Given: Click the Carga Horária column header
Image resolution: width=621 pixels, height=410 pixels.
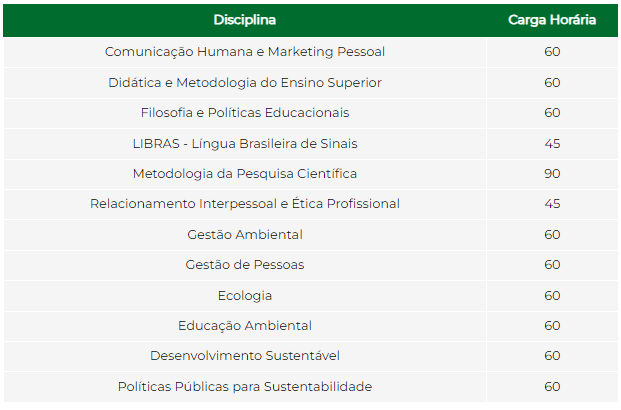Looking at the screenshot, I should 552,20.
